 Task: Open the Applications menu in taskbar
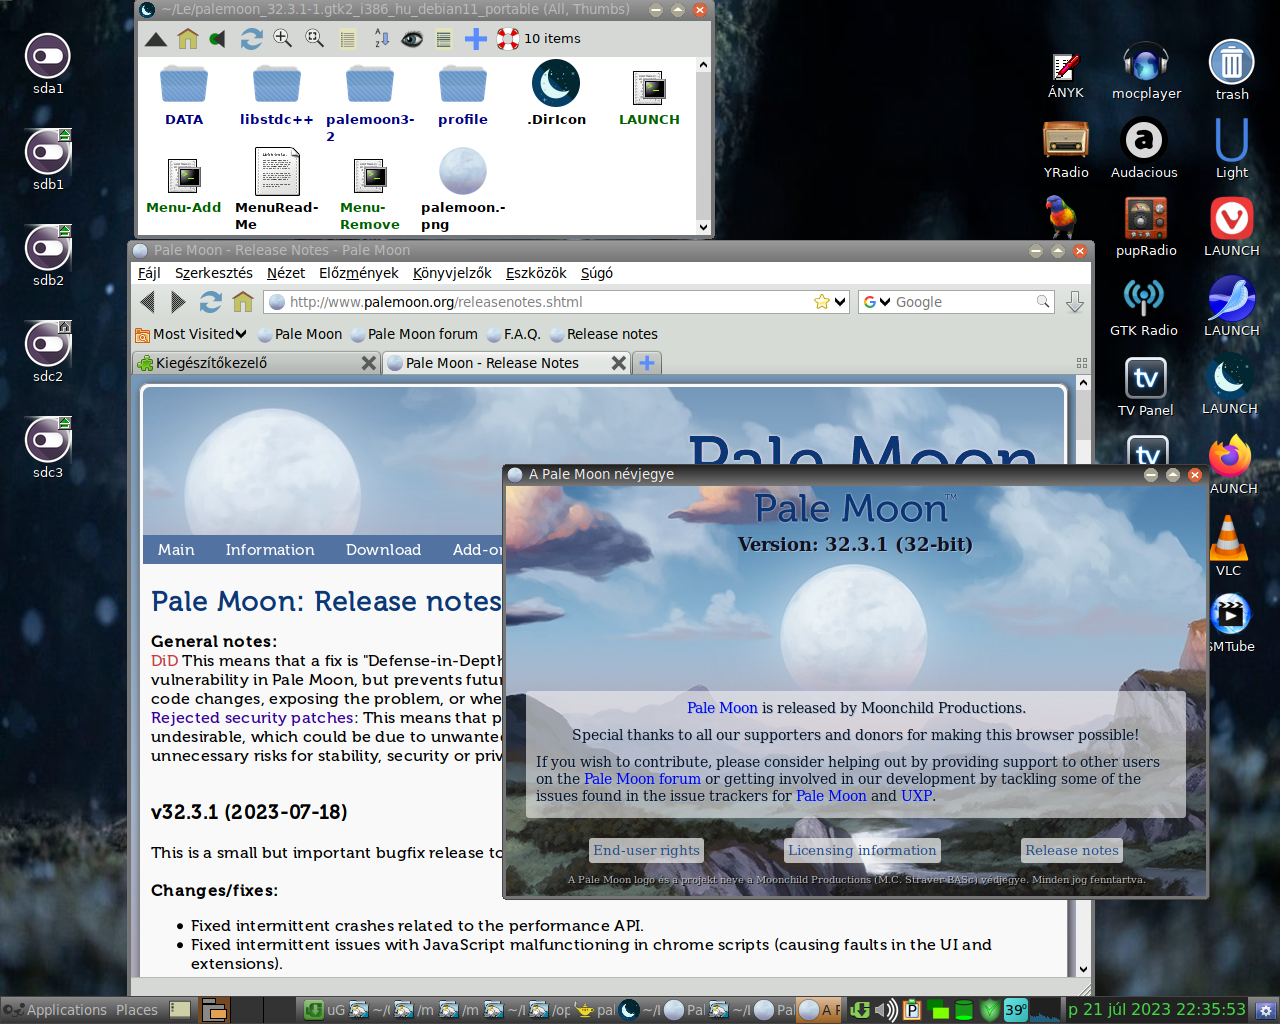[56, 1010]
